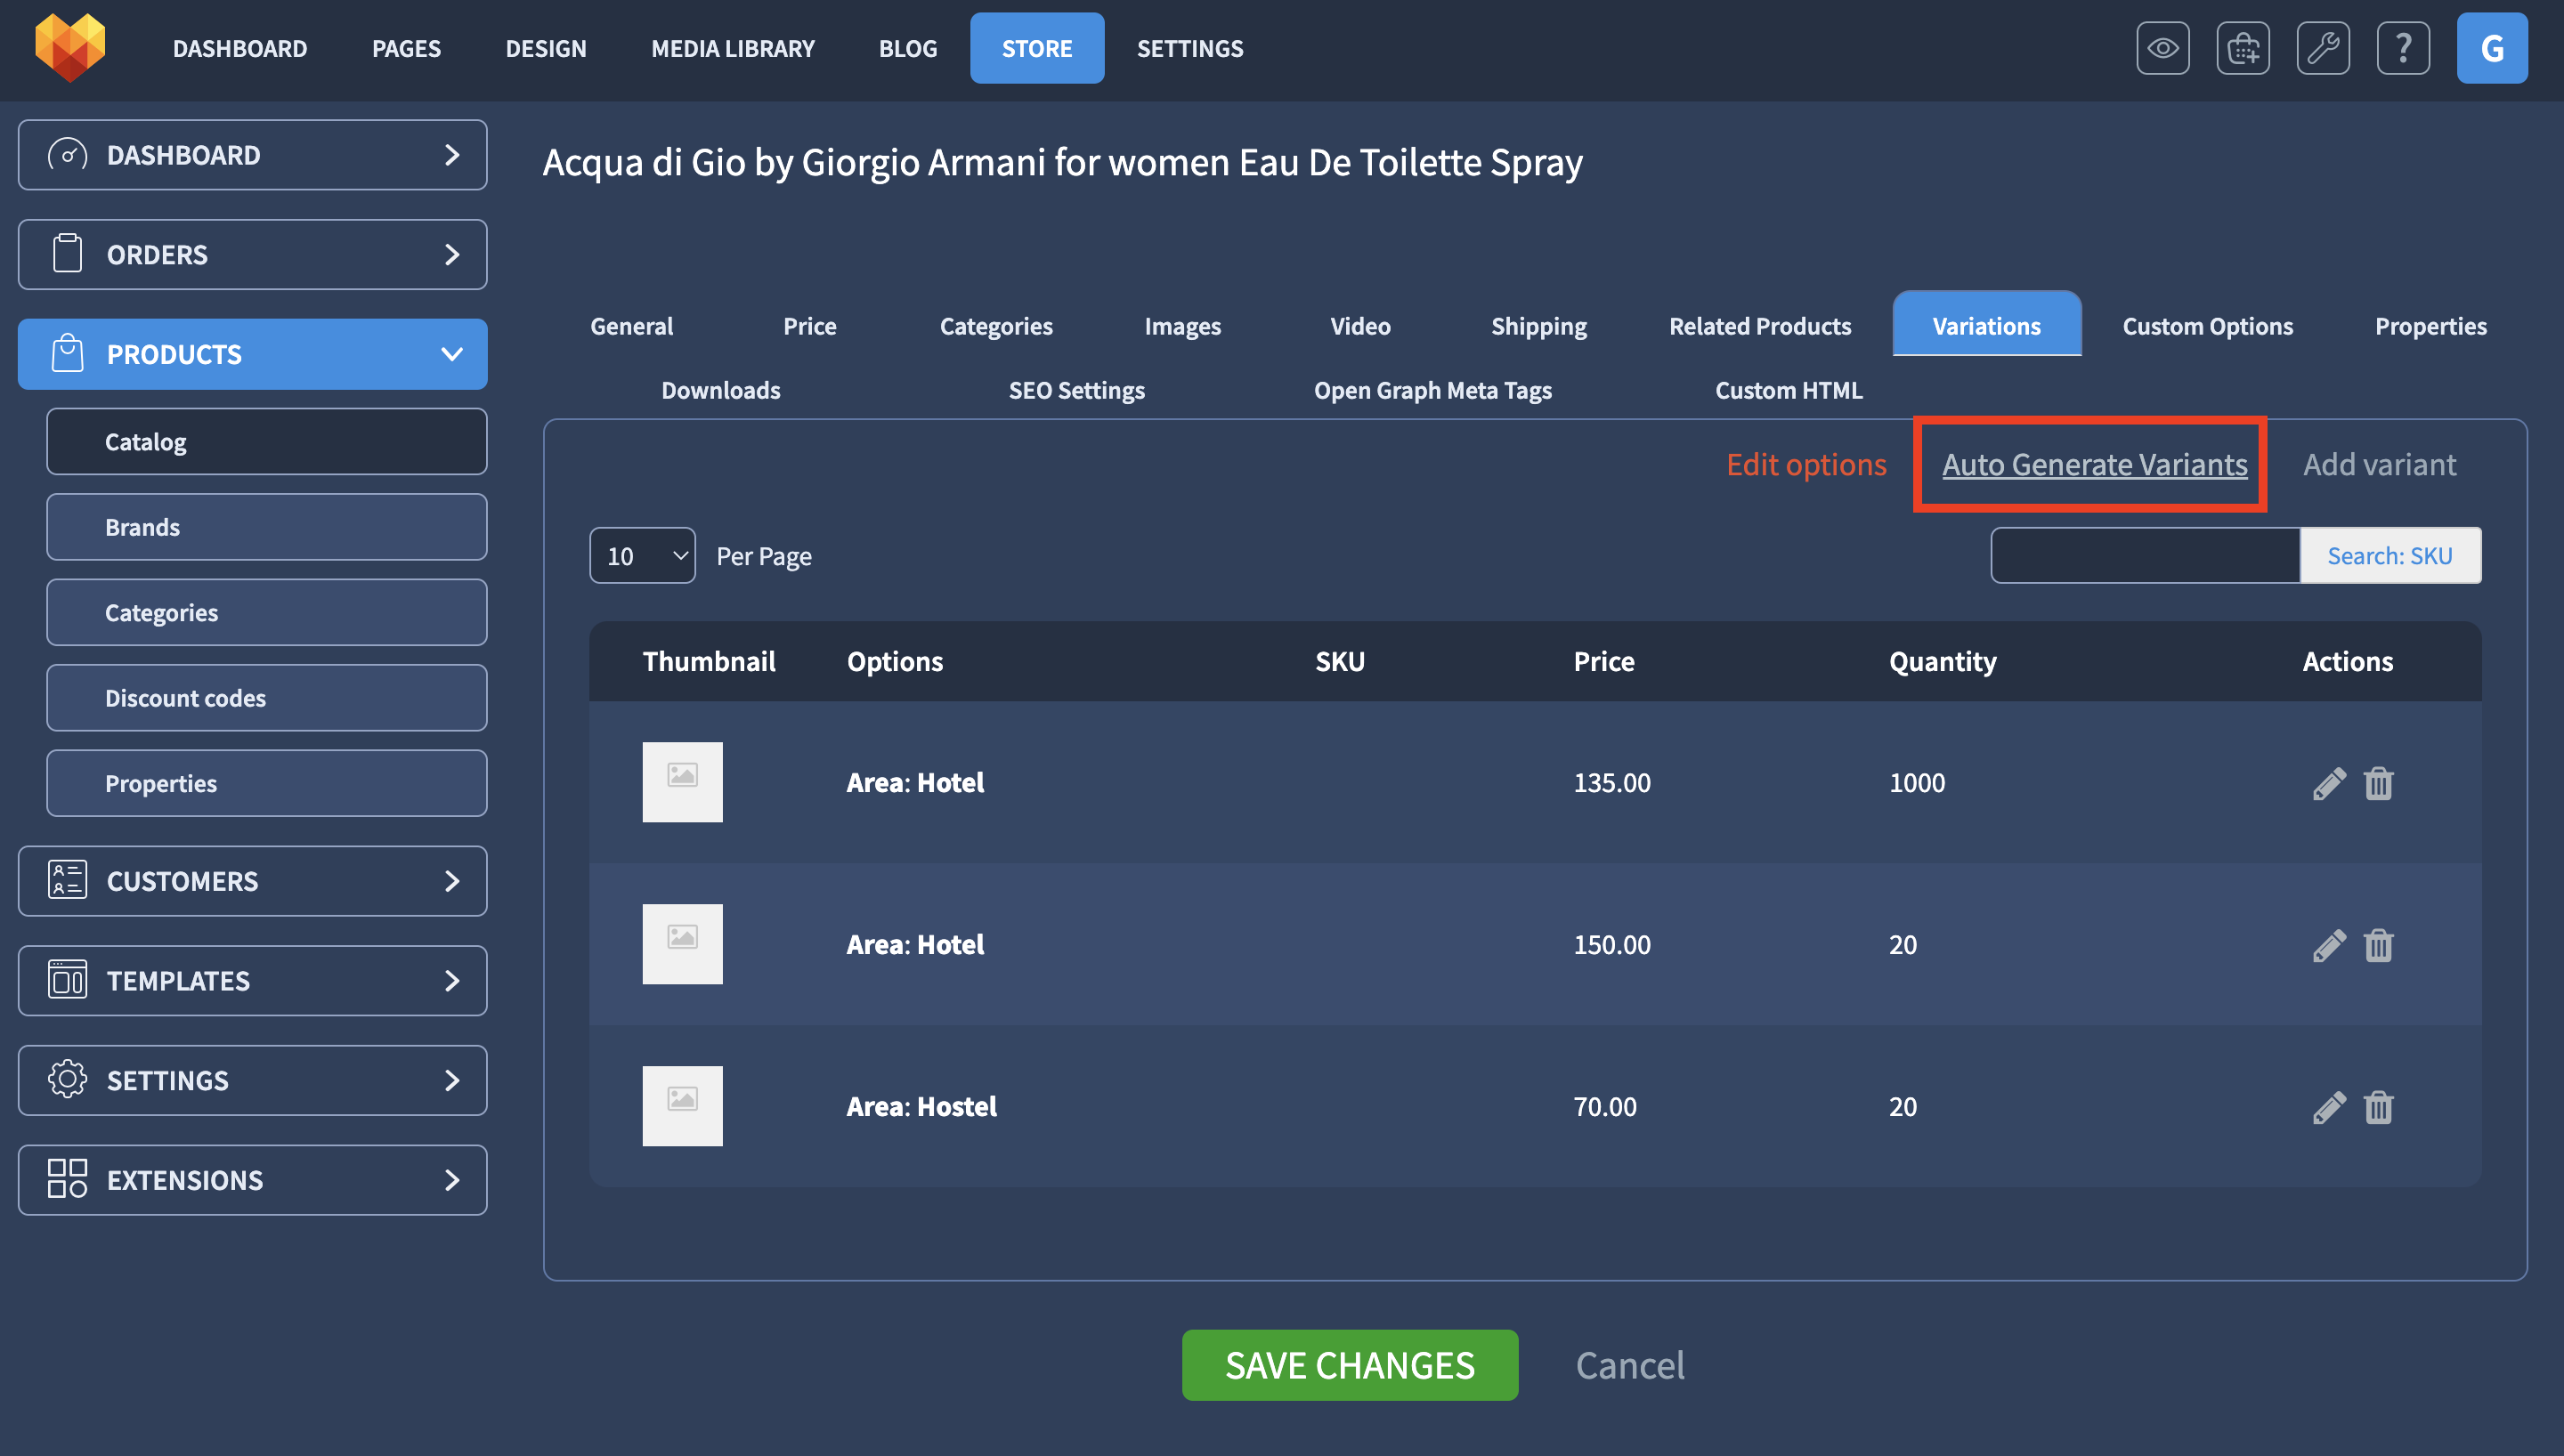Switch to Open Graph Meta Tags tab
The image size is (2564, 1456).
coord(1432,390)
